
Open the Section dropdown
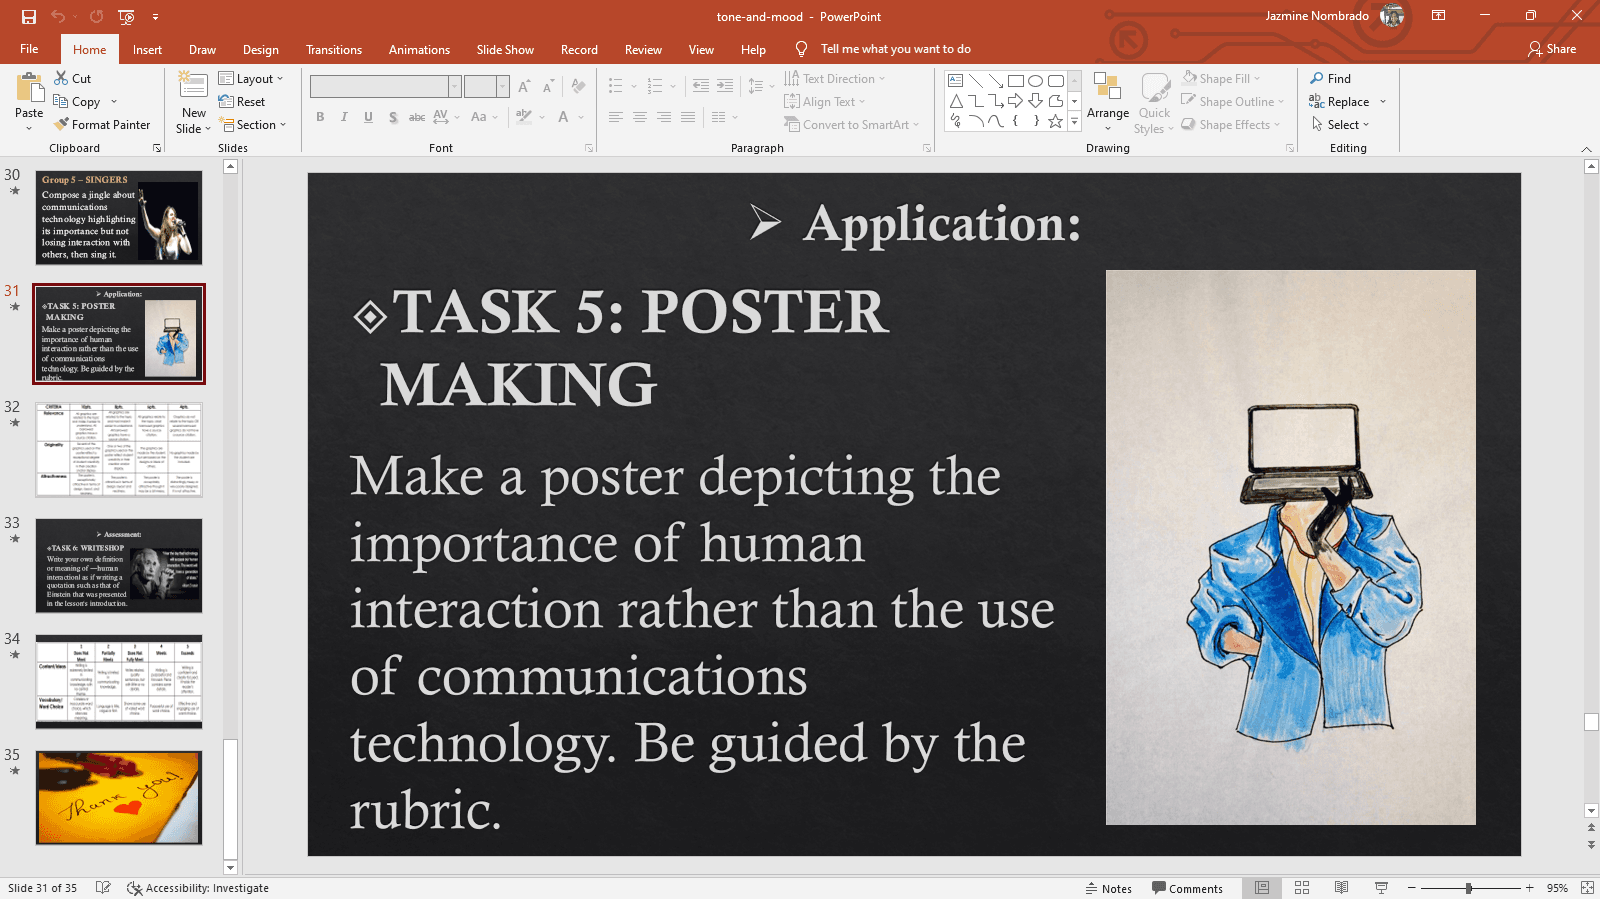(255, 124)
